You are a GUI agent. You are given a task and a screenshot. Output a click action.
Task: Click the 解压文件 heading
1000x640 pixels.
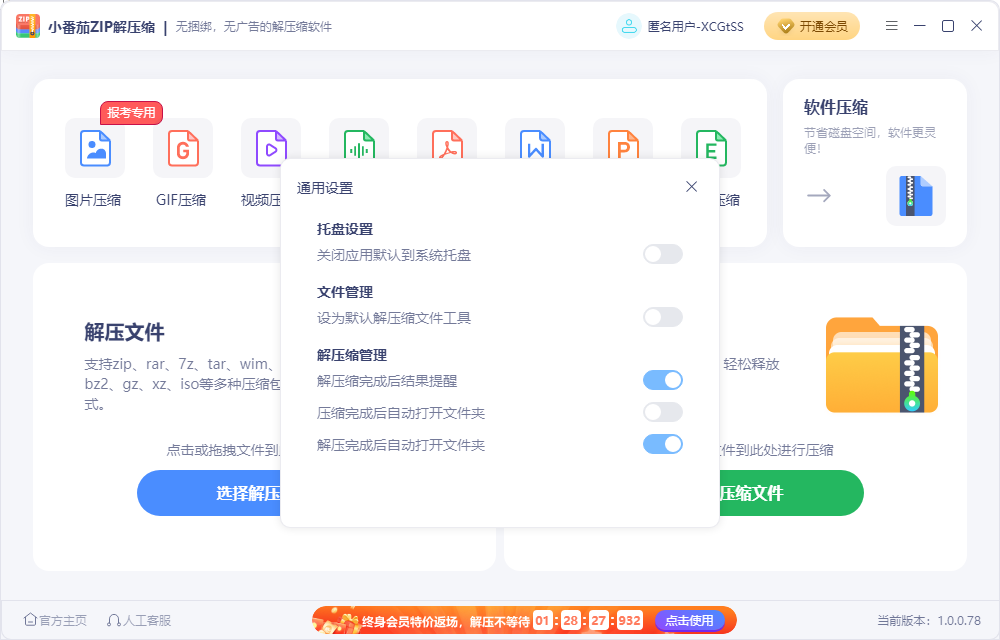pos(124,332)
